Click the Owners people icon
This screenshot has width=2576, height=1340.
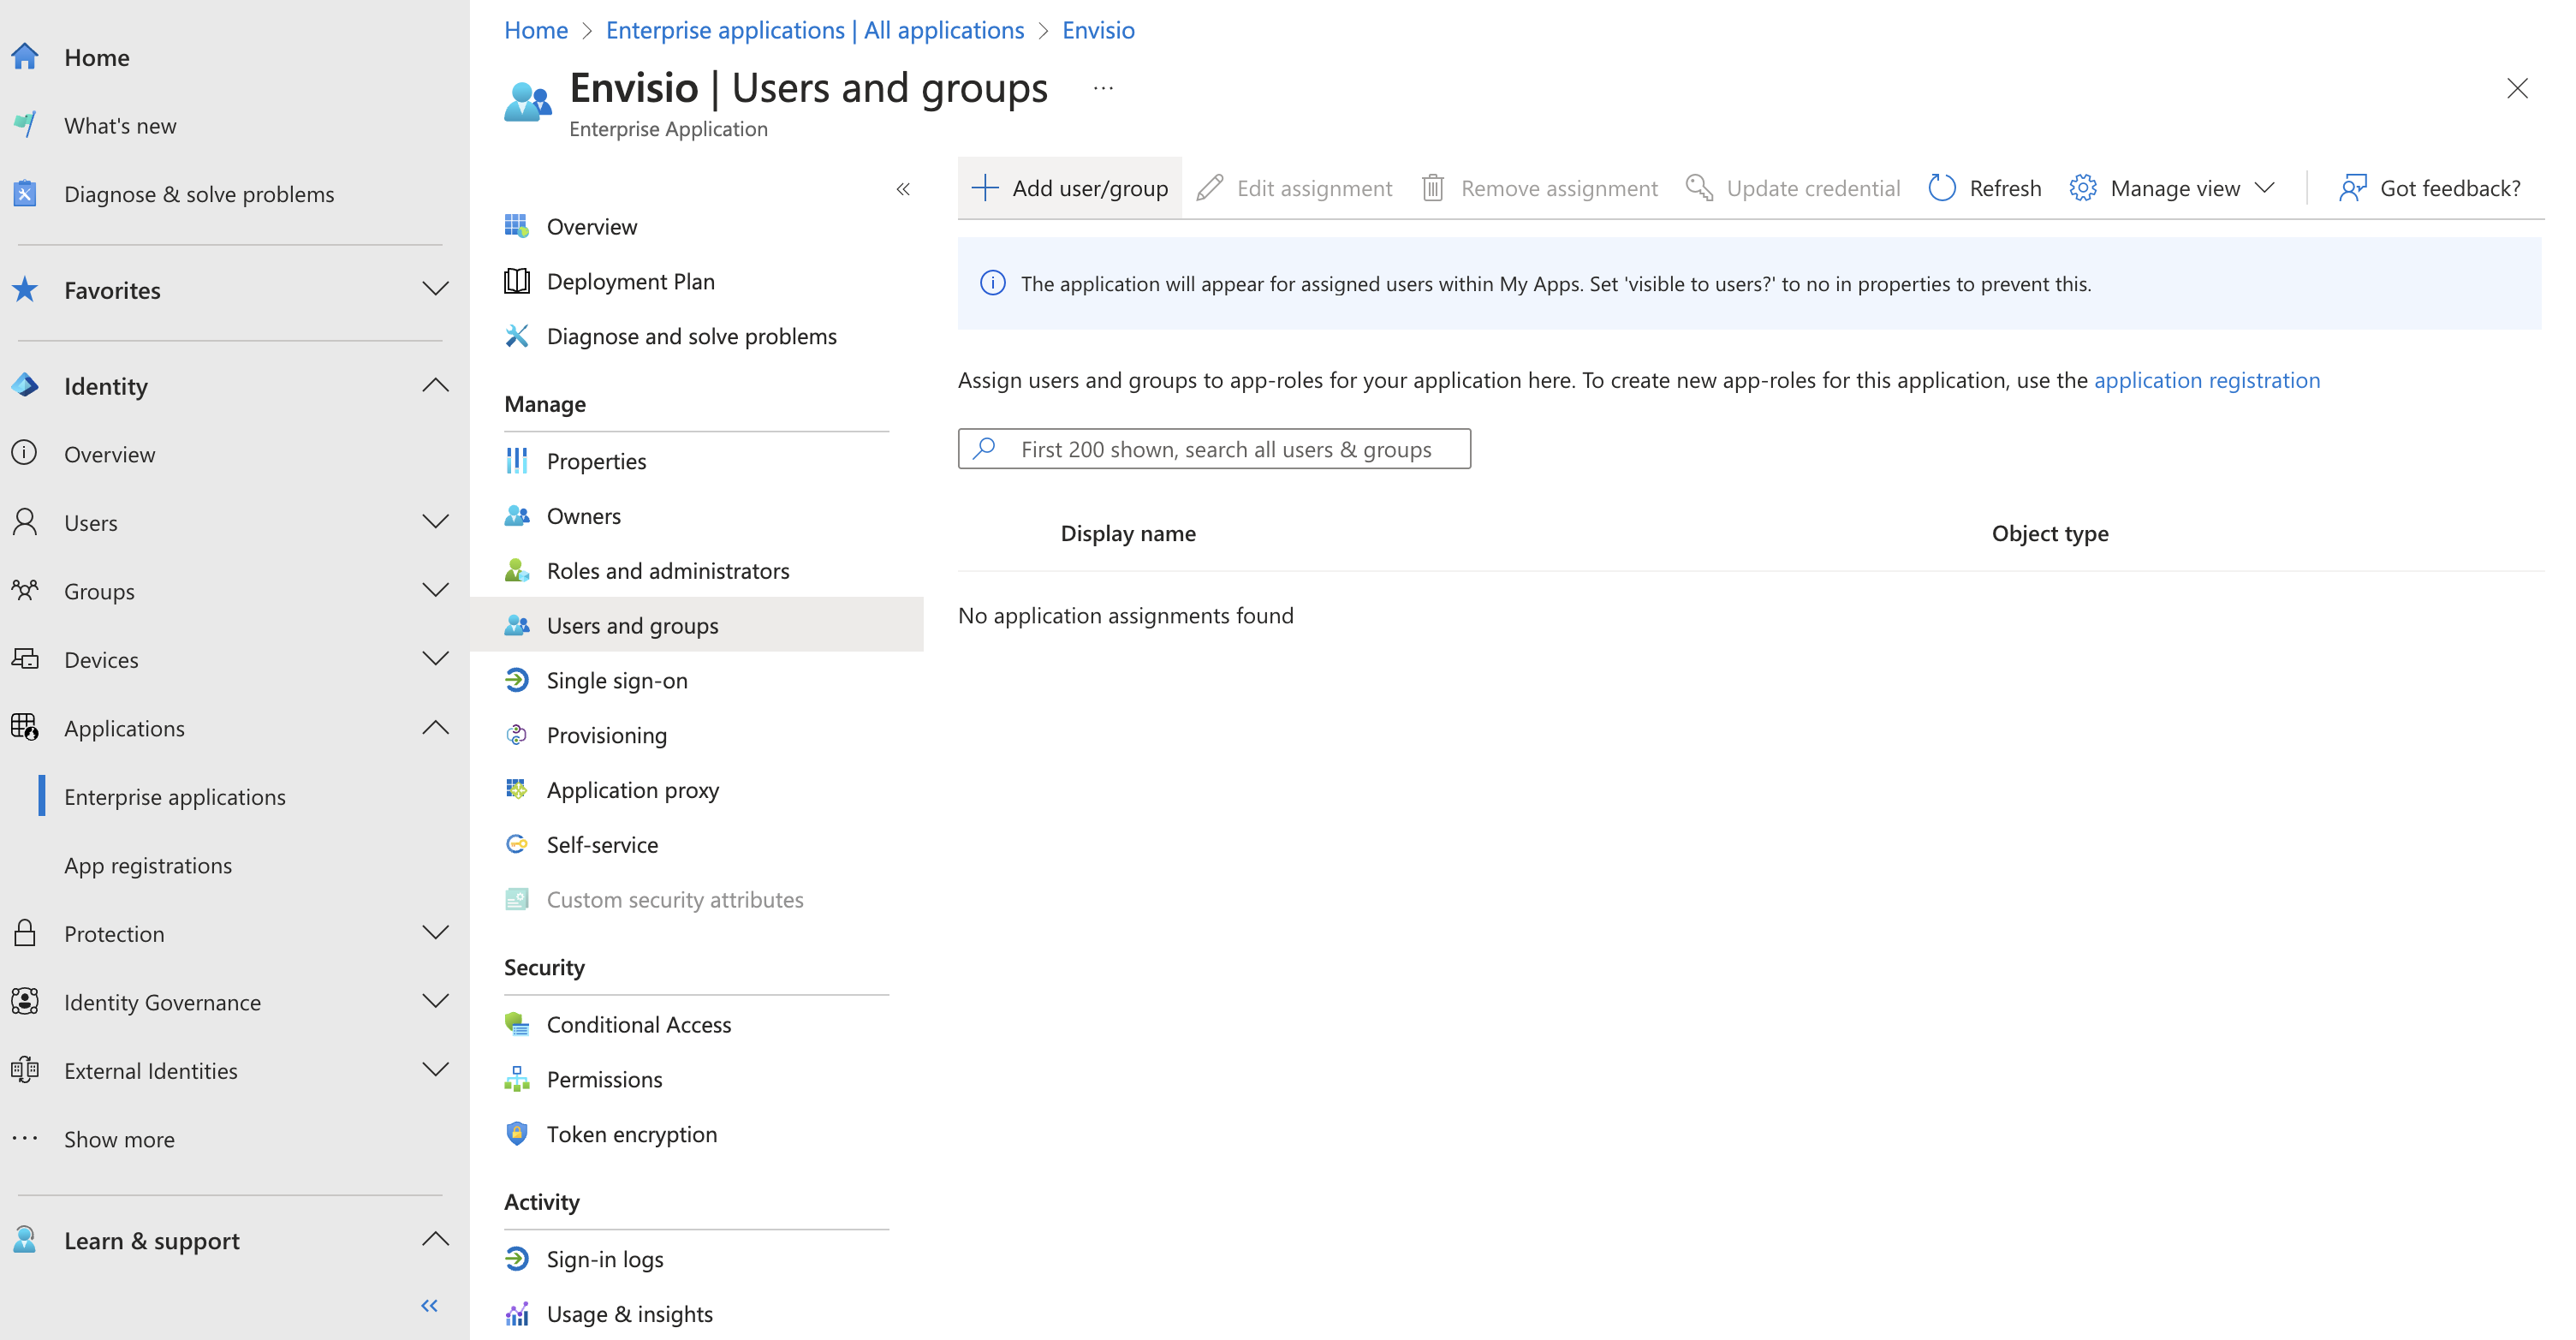pos(517,515)
